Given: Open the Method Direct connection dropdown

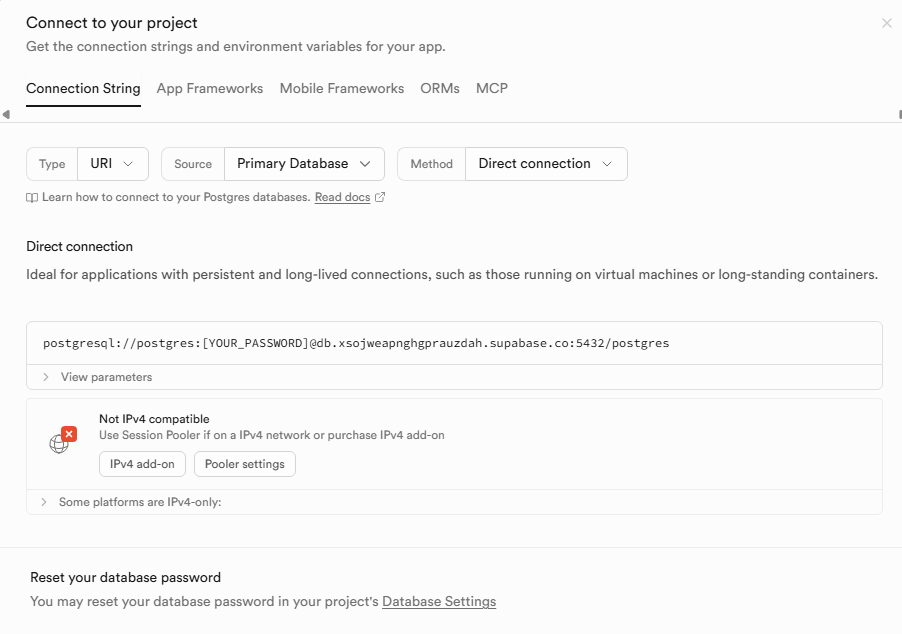Looking at the screenshot, I should 546,164.
